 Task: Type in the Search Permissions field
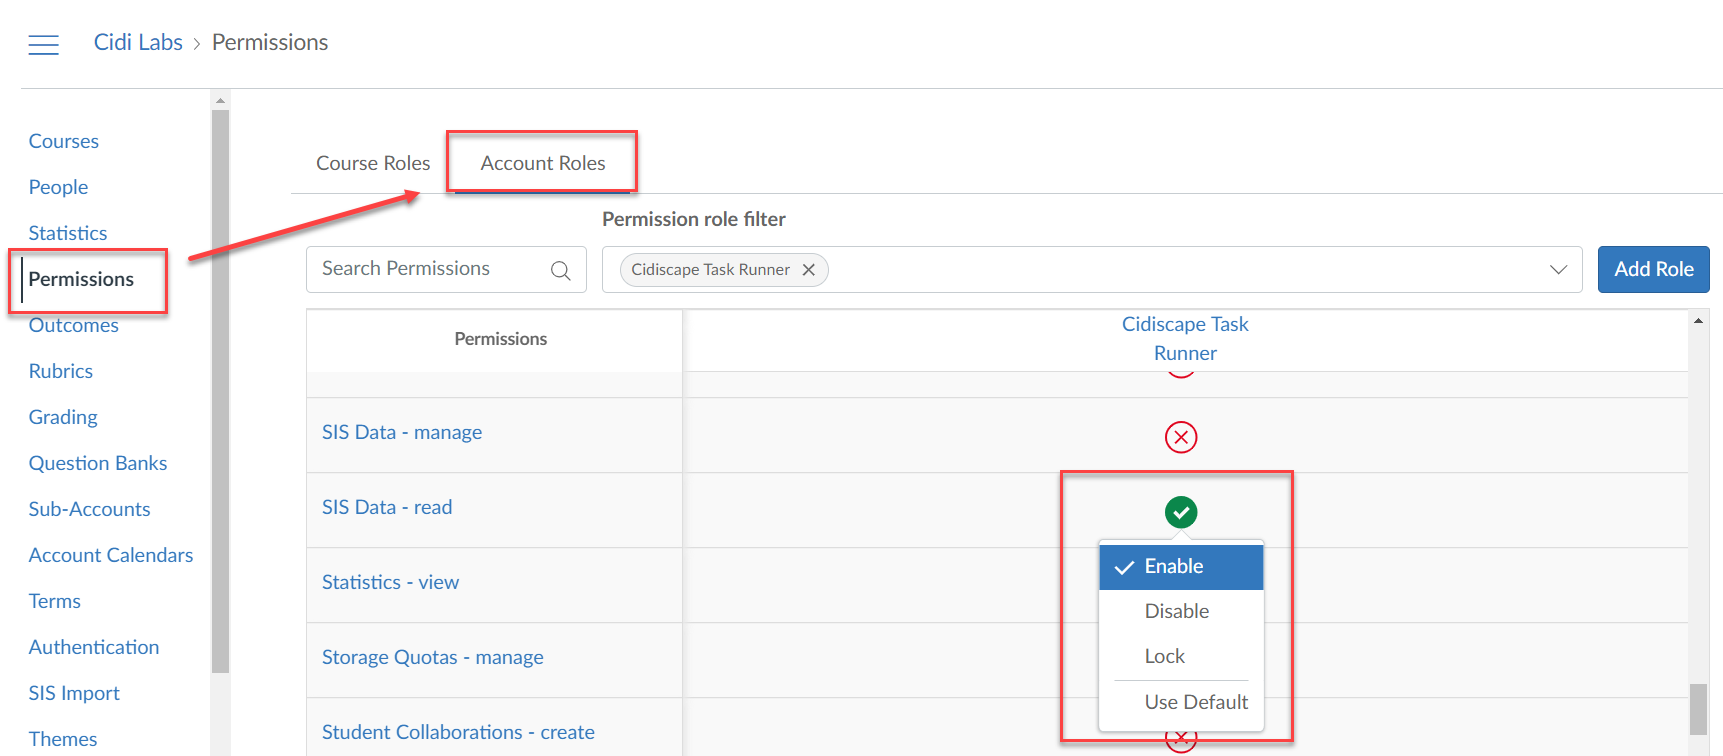click(x=430, y=269)
